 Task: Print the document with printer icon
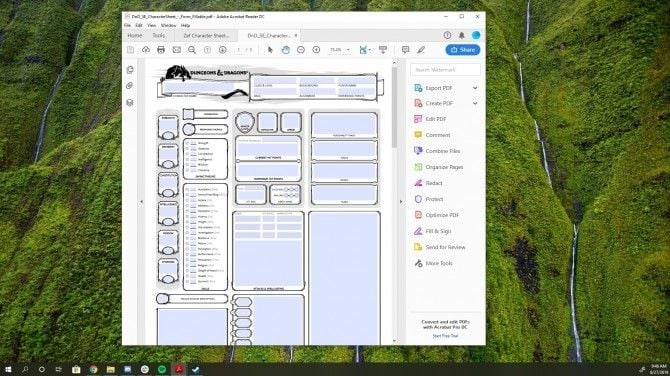pos(161,50)
